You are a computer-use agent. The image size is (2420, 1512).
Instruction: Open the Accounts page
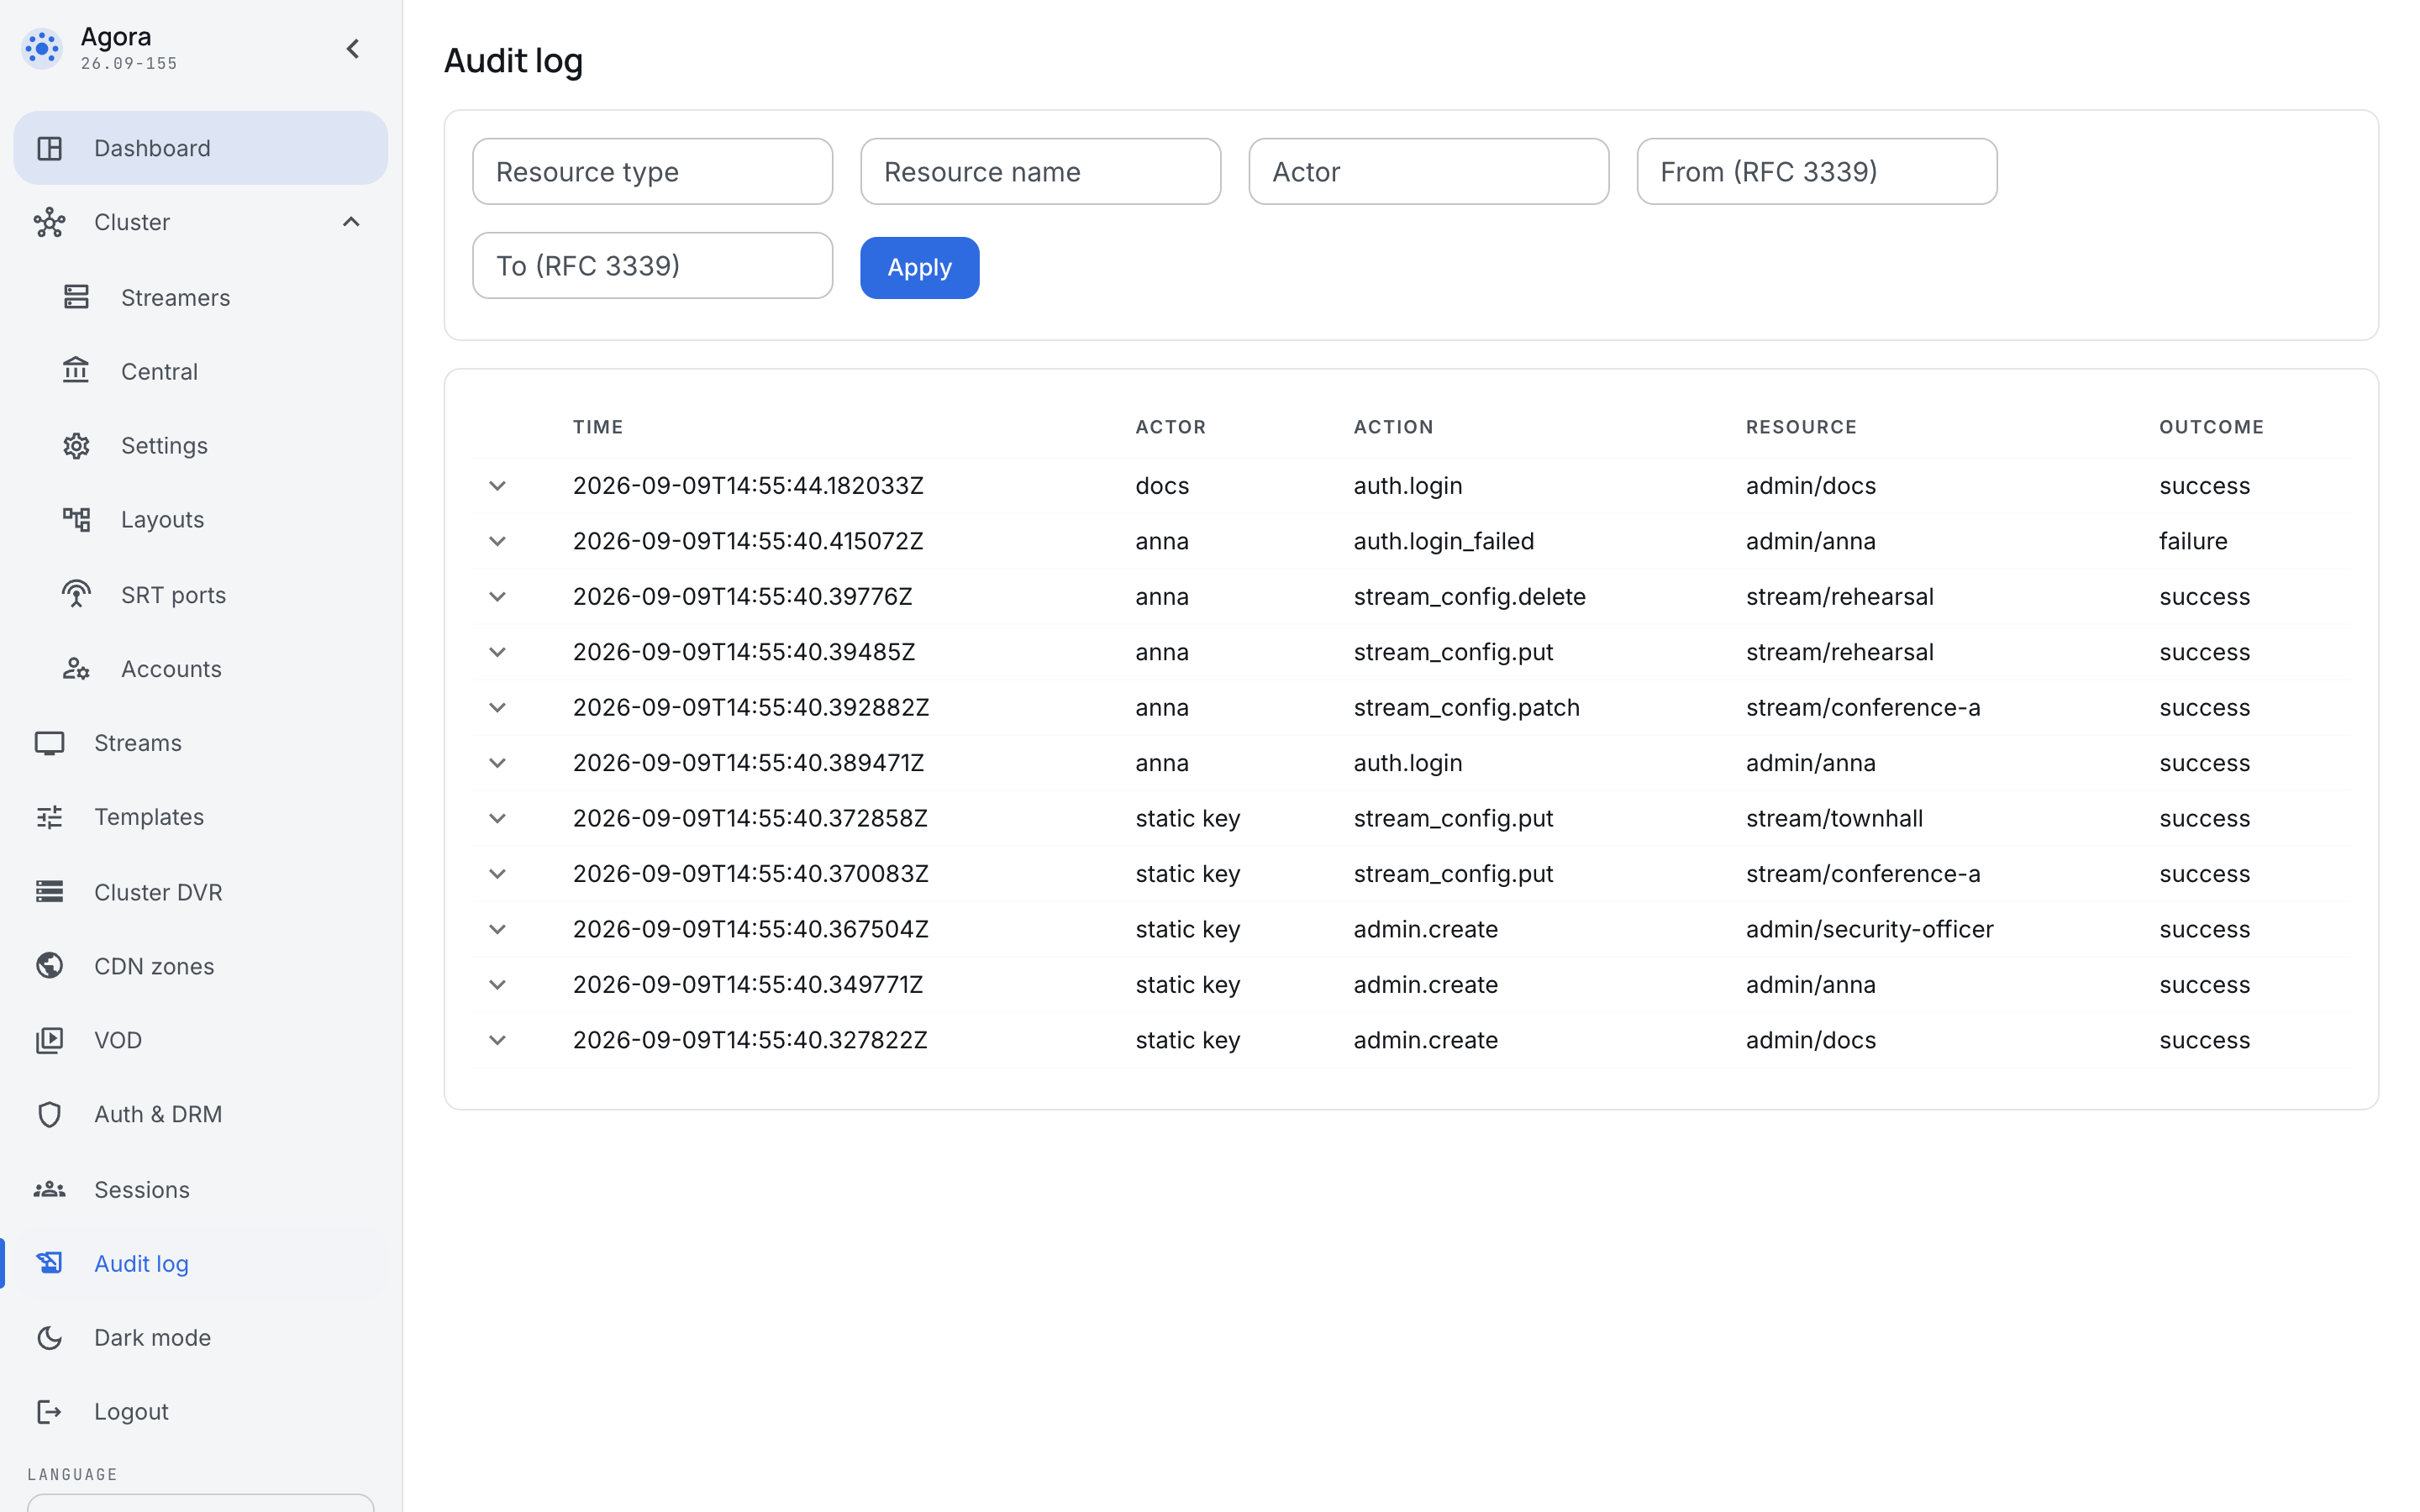coord(201,669)
